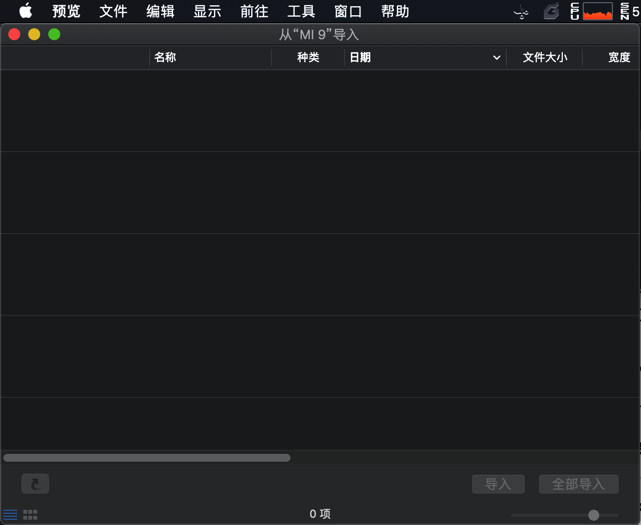Sort by 日期 column chevron
641x525 pixels.
point(496,58)
